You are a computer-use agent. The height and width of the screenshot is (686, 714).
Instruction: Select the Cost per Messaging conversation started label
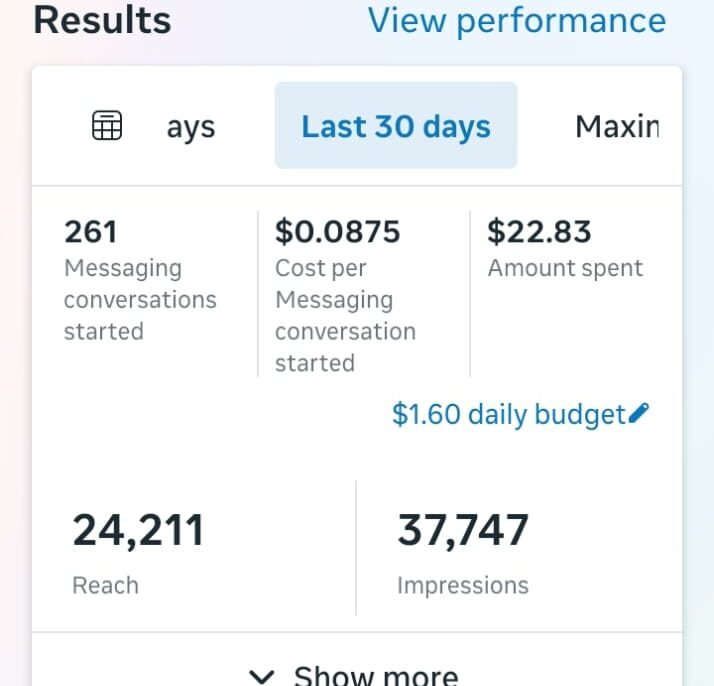pos(345,315)
